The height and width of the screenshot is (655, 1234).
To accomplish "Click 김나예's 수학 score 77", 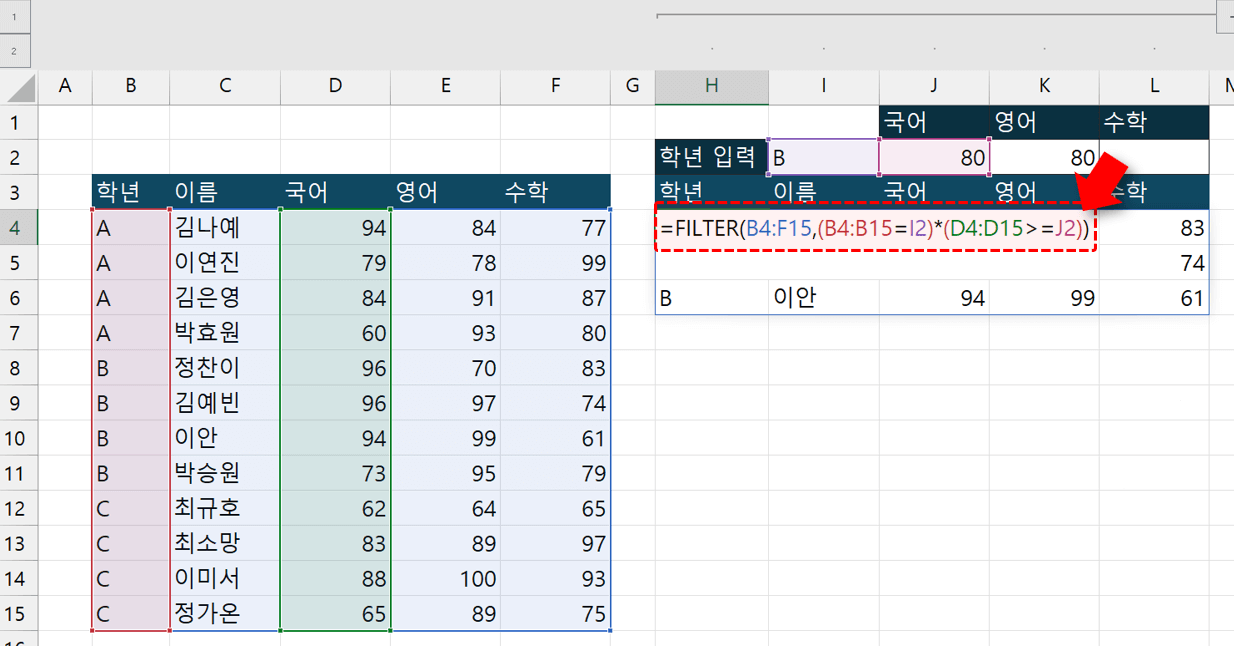I will point(555,228).
